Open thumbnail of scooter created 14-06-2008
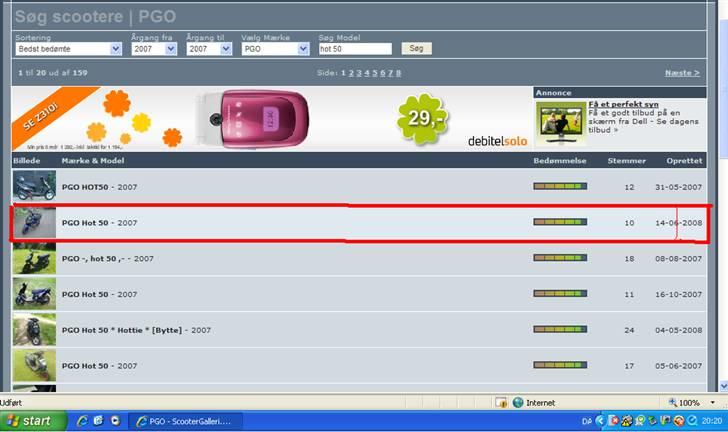Screen dimensions: 728x432 (x=34, y=222)
